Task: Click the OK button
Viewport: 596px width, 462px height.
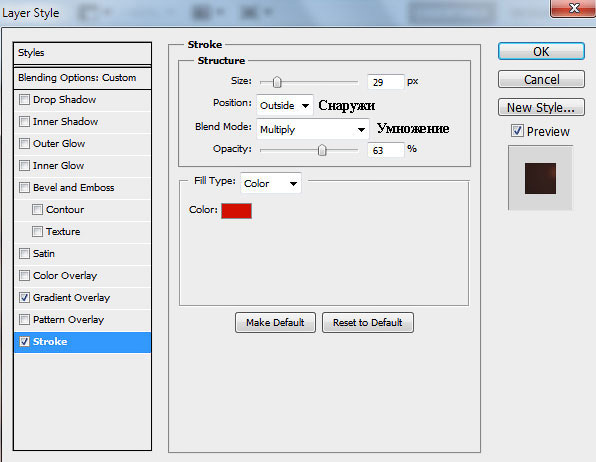Action: click(541, 51)
